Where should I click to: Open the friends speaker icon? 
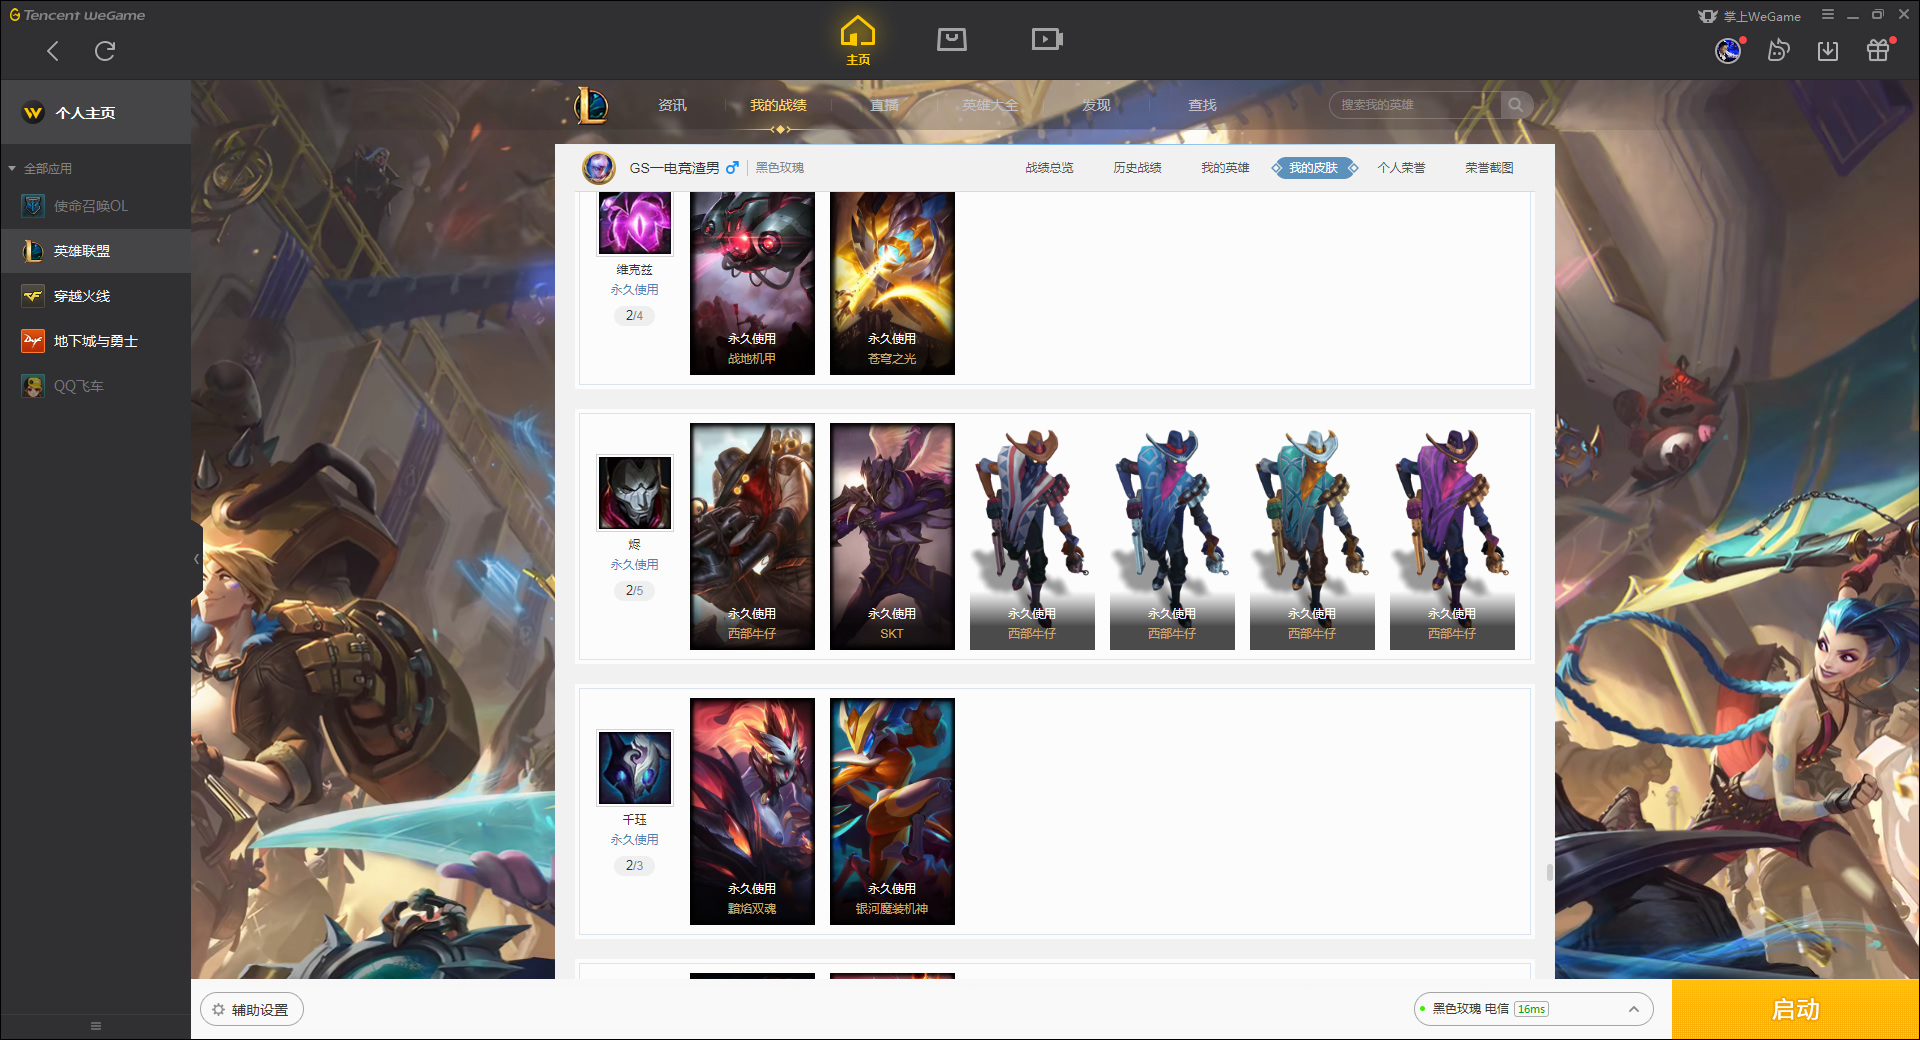click(1778, 50)
